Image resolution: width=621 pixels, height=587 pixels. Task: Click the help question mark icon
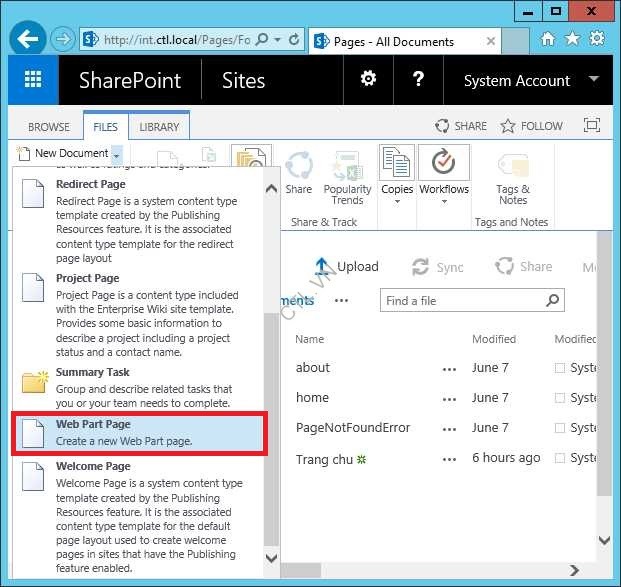pos(419,80)
